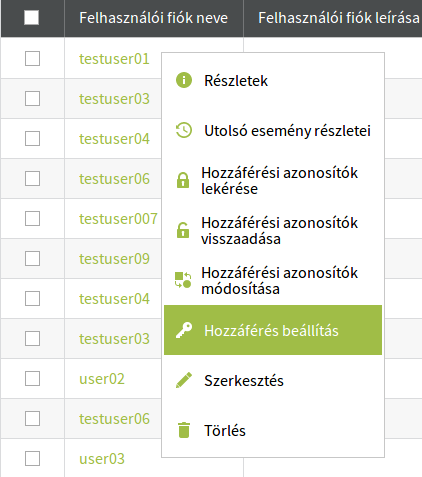422x477 pixels.
Task: Click the Felhasználói fiók leírása column header
Action: coord(339,18)
